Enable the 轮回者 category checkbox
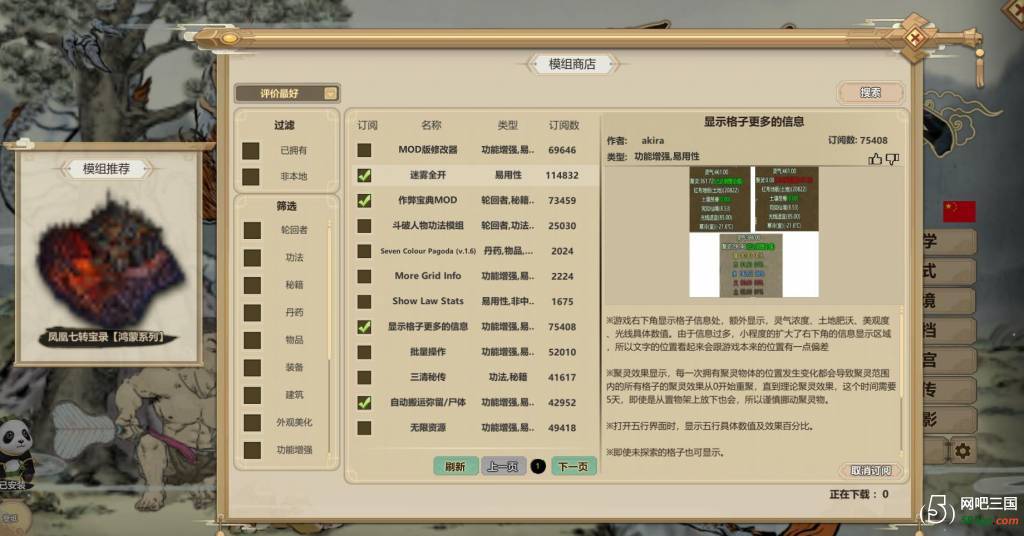This screenshot has width=1024, height=536. (252, 230)
